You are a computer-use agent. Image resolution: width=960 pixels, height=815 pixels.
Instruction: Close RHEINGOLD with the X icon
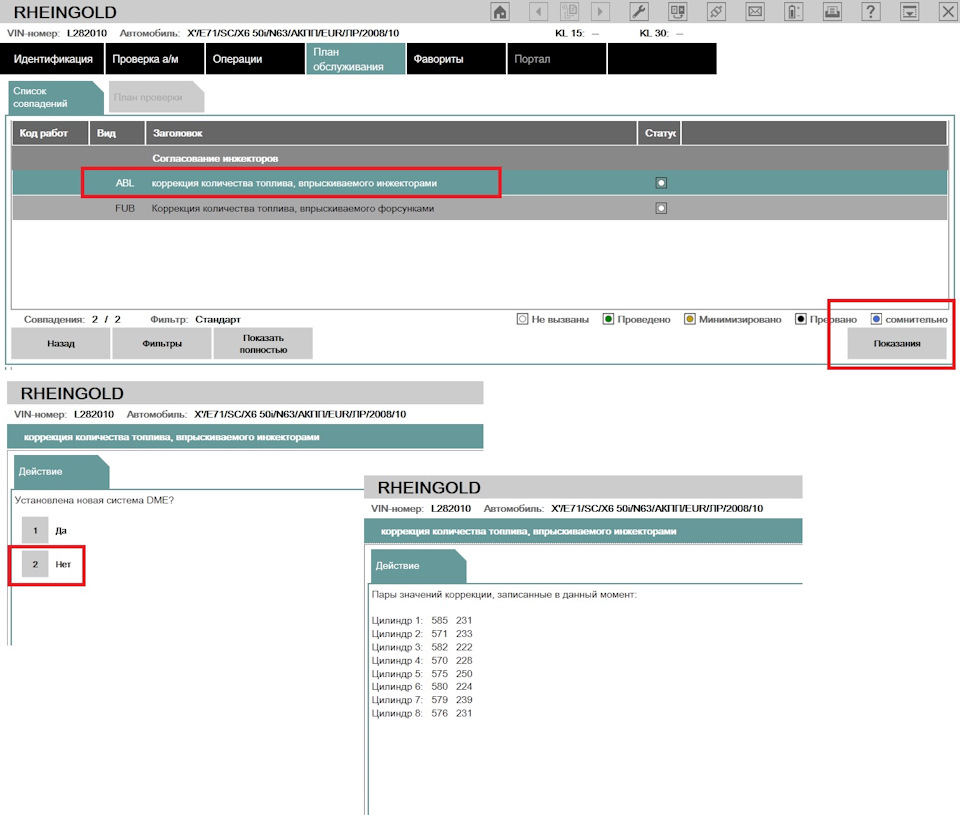[947, 12]
